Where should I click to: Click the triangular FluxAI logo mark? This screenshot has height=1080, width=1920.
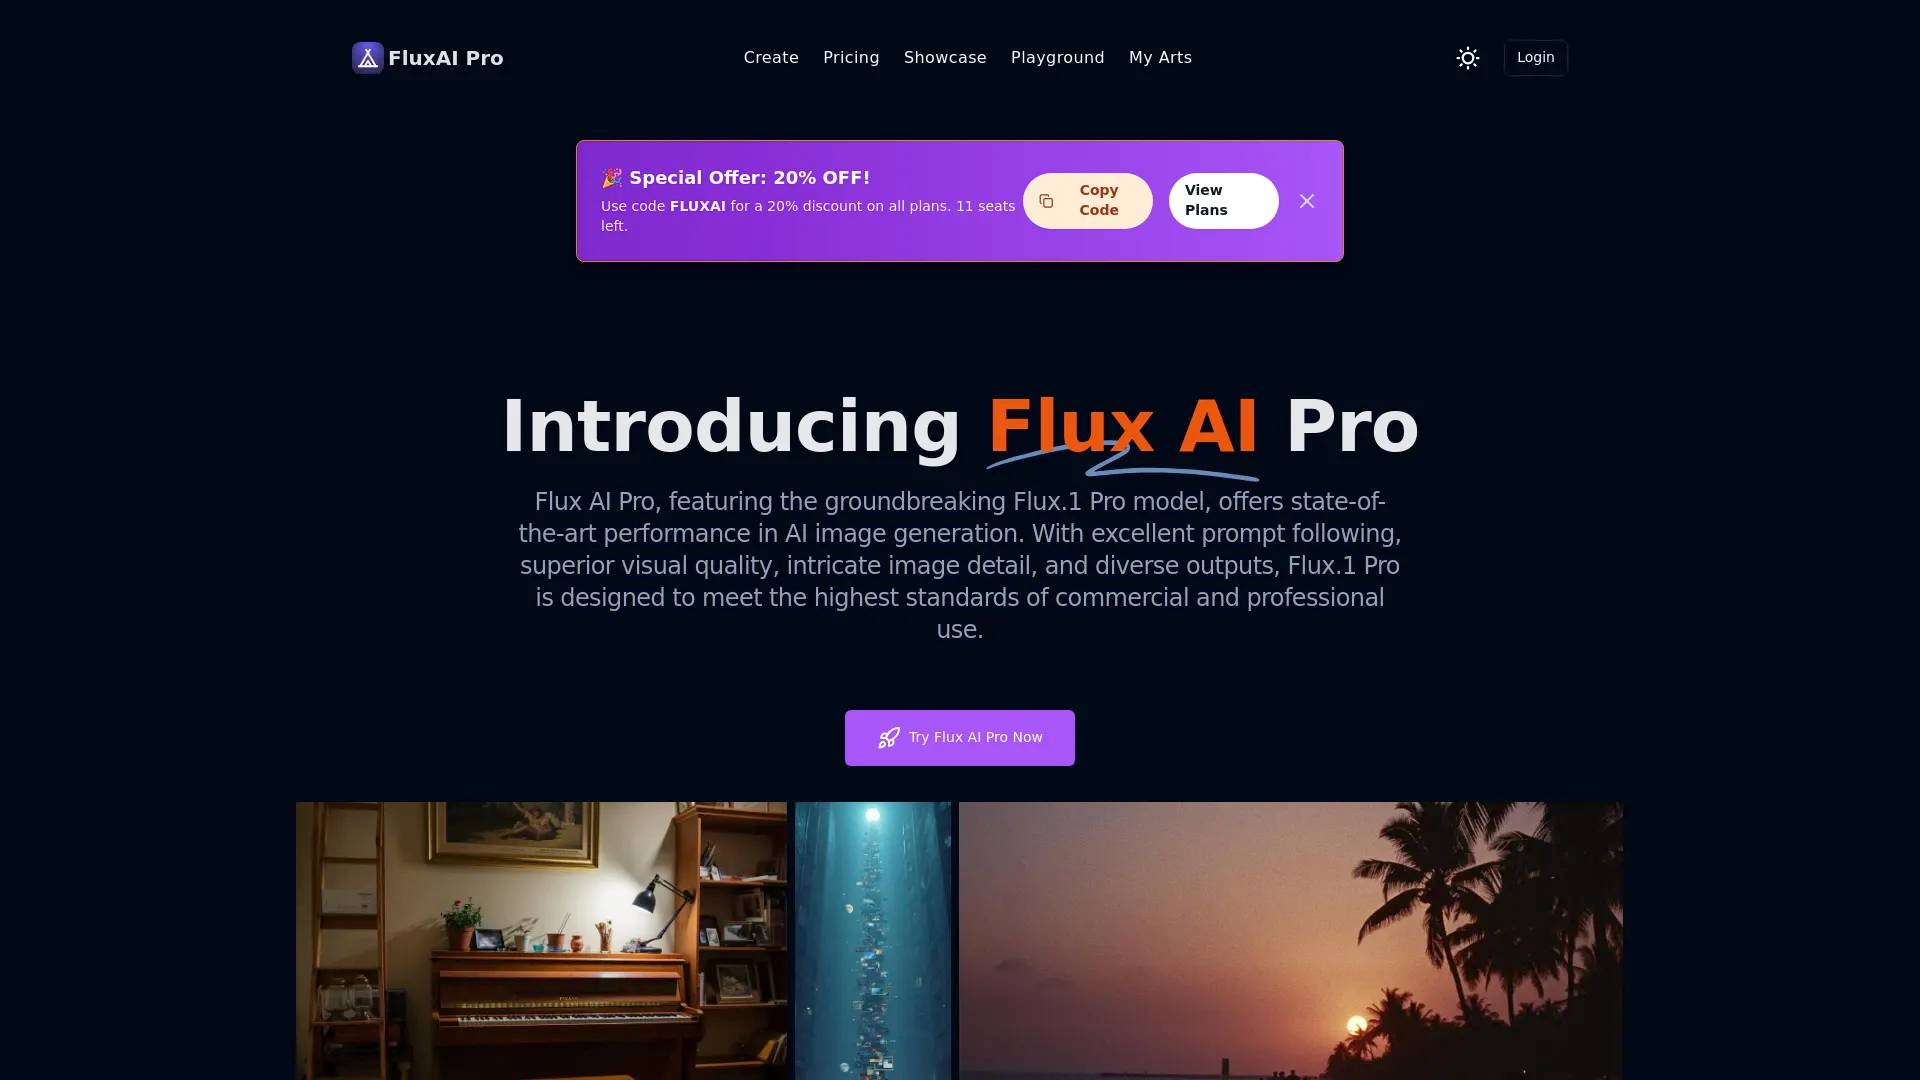point(367,57)
